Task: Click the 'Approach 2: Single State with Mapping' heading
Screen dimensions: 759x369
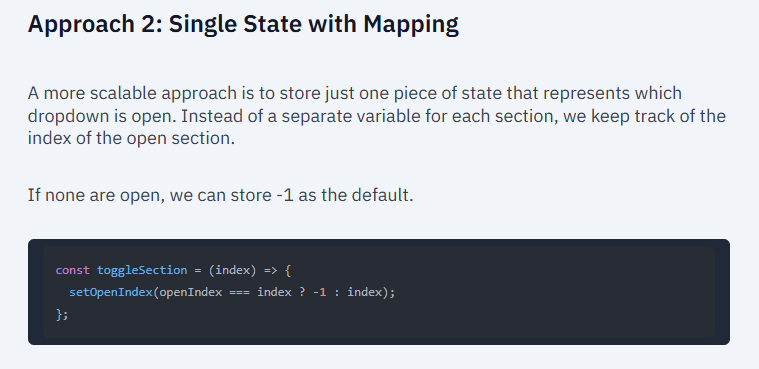Action: 243,25
